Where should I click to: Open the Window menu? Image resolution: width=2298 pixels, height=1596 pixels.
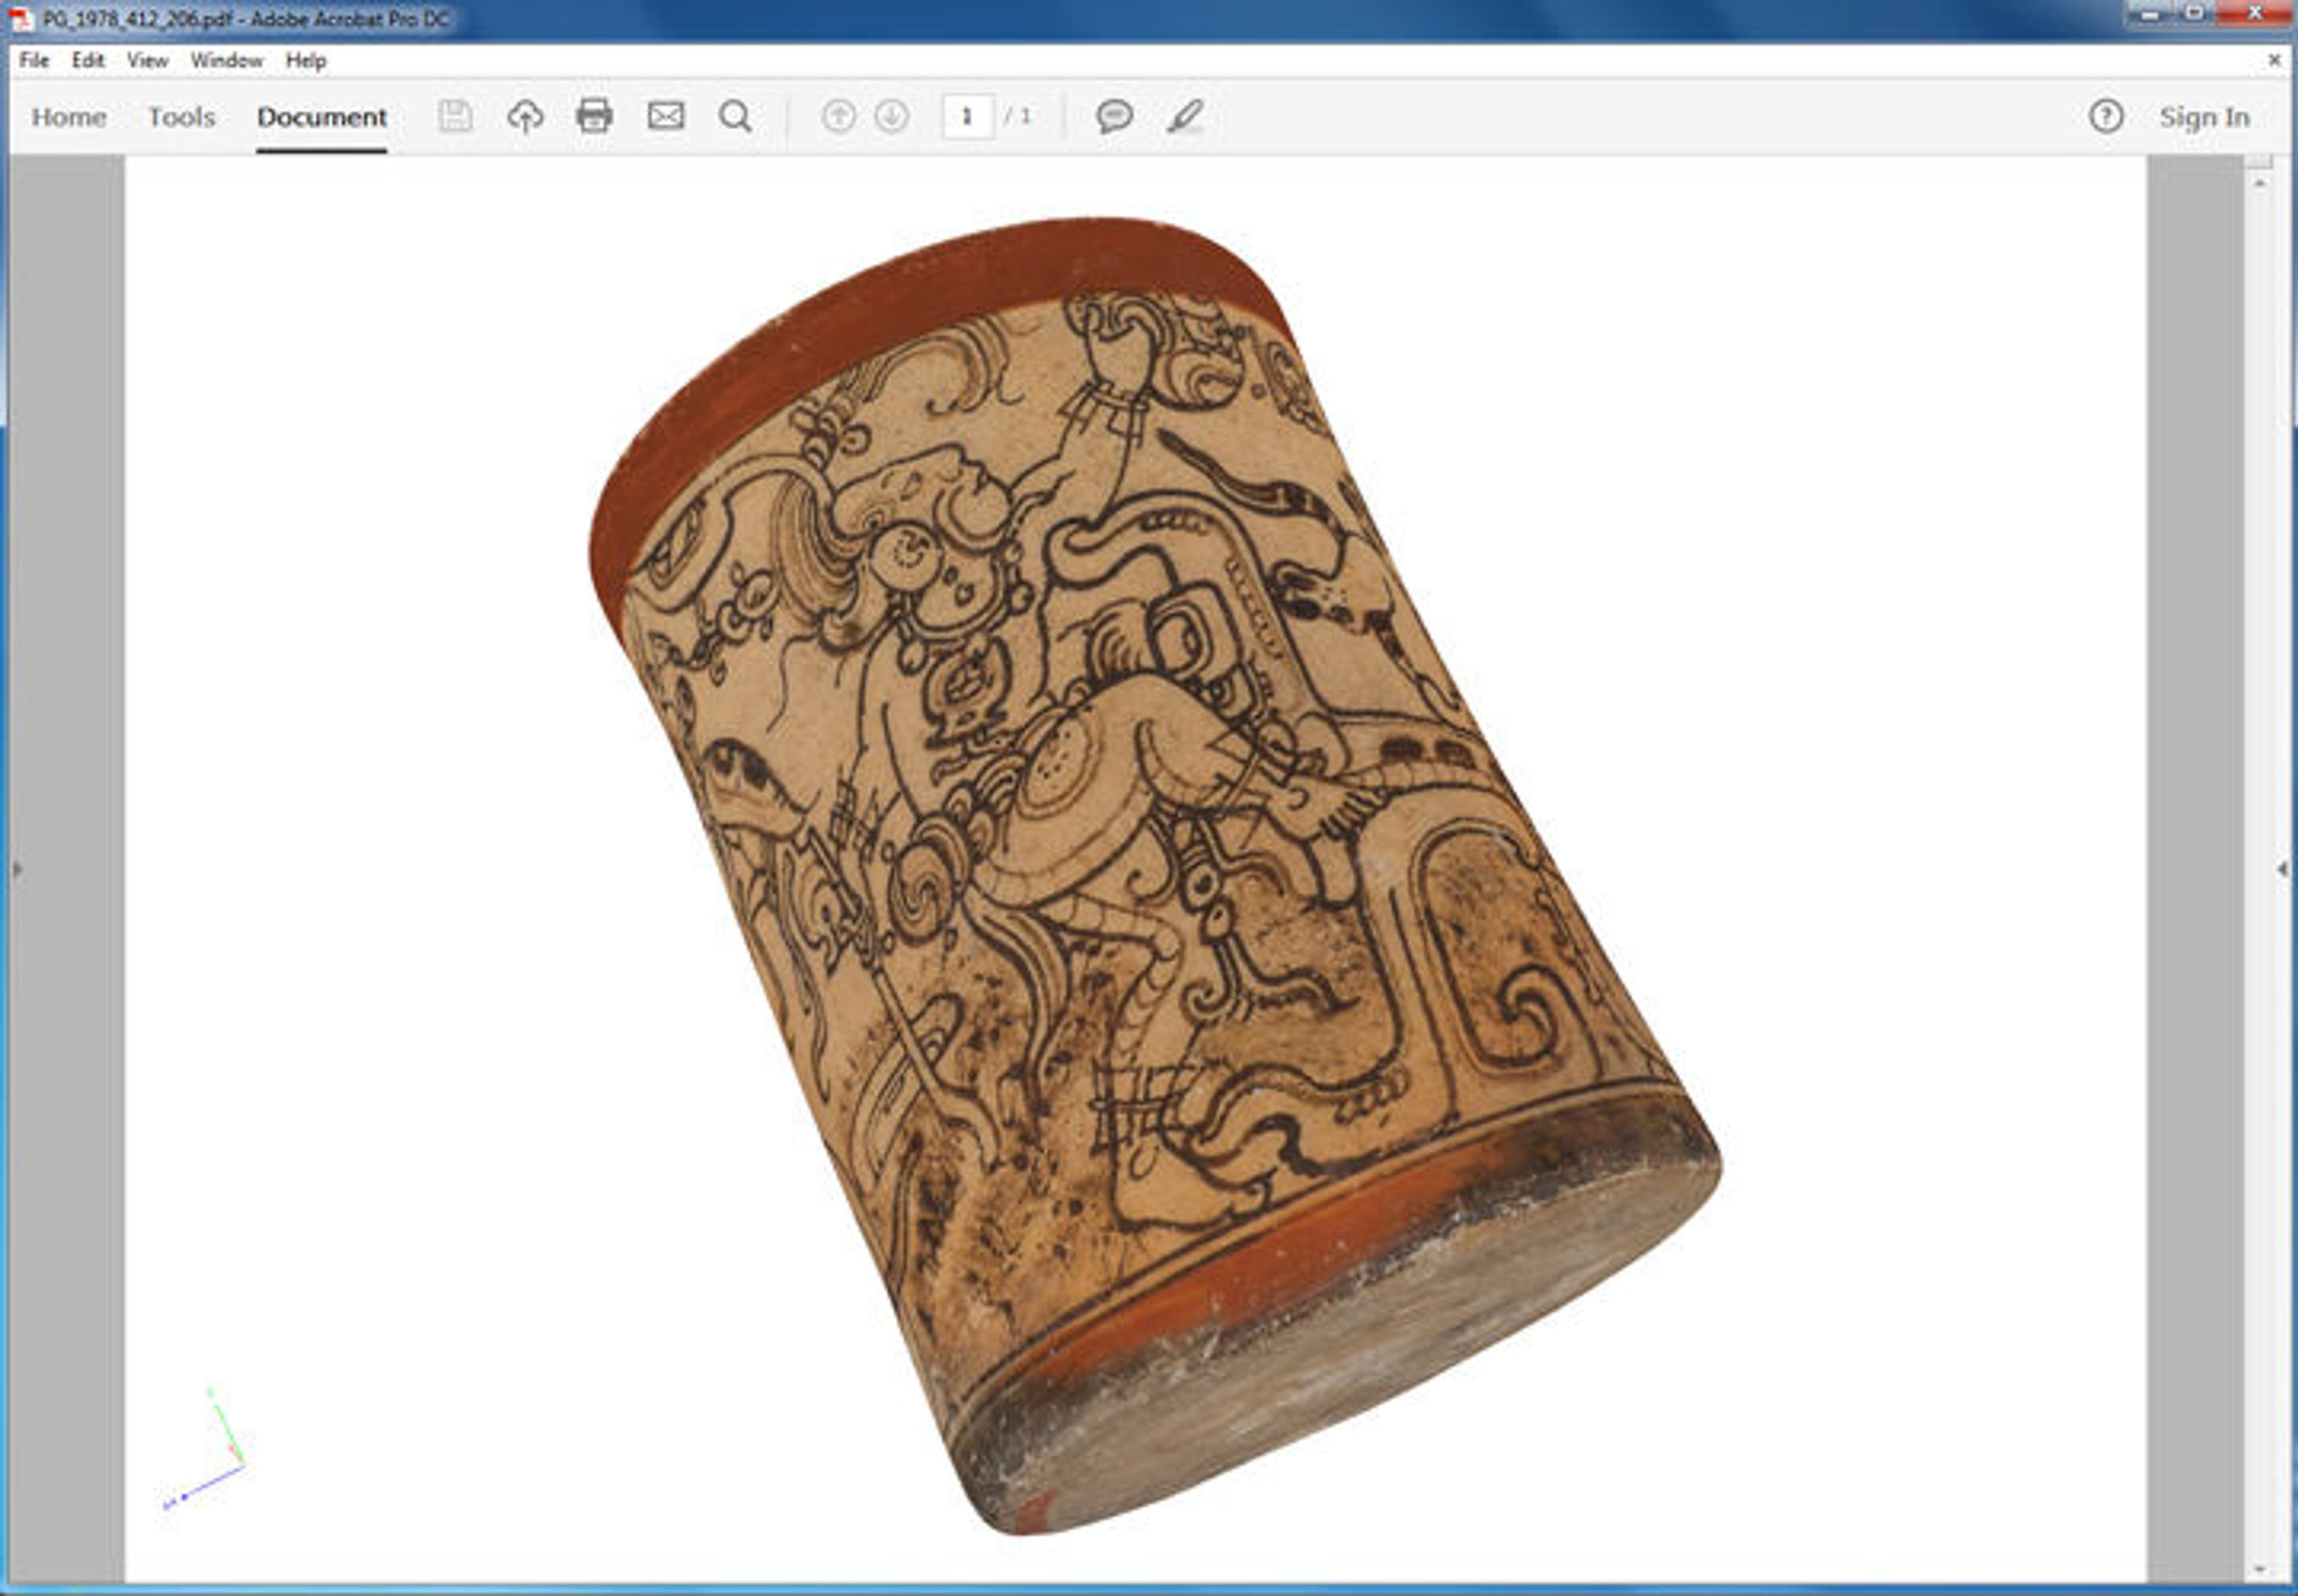pos(226,60)
